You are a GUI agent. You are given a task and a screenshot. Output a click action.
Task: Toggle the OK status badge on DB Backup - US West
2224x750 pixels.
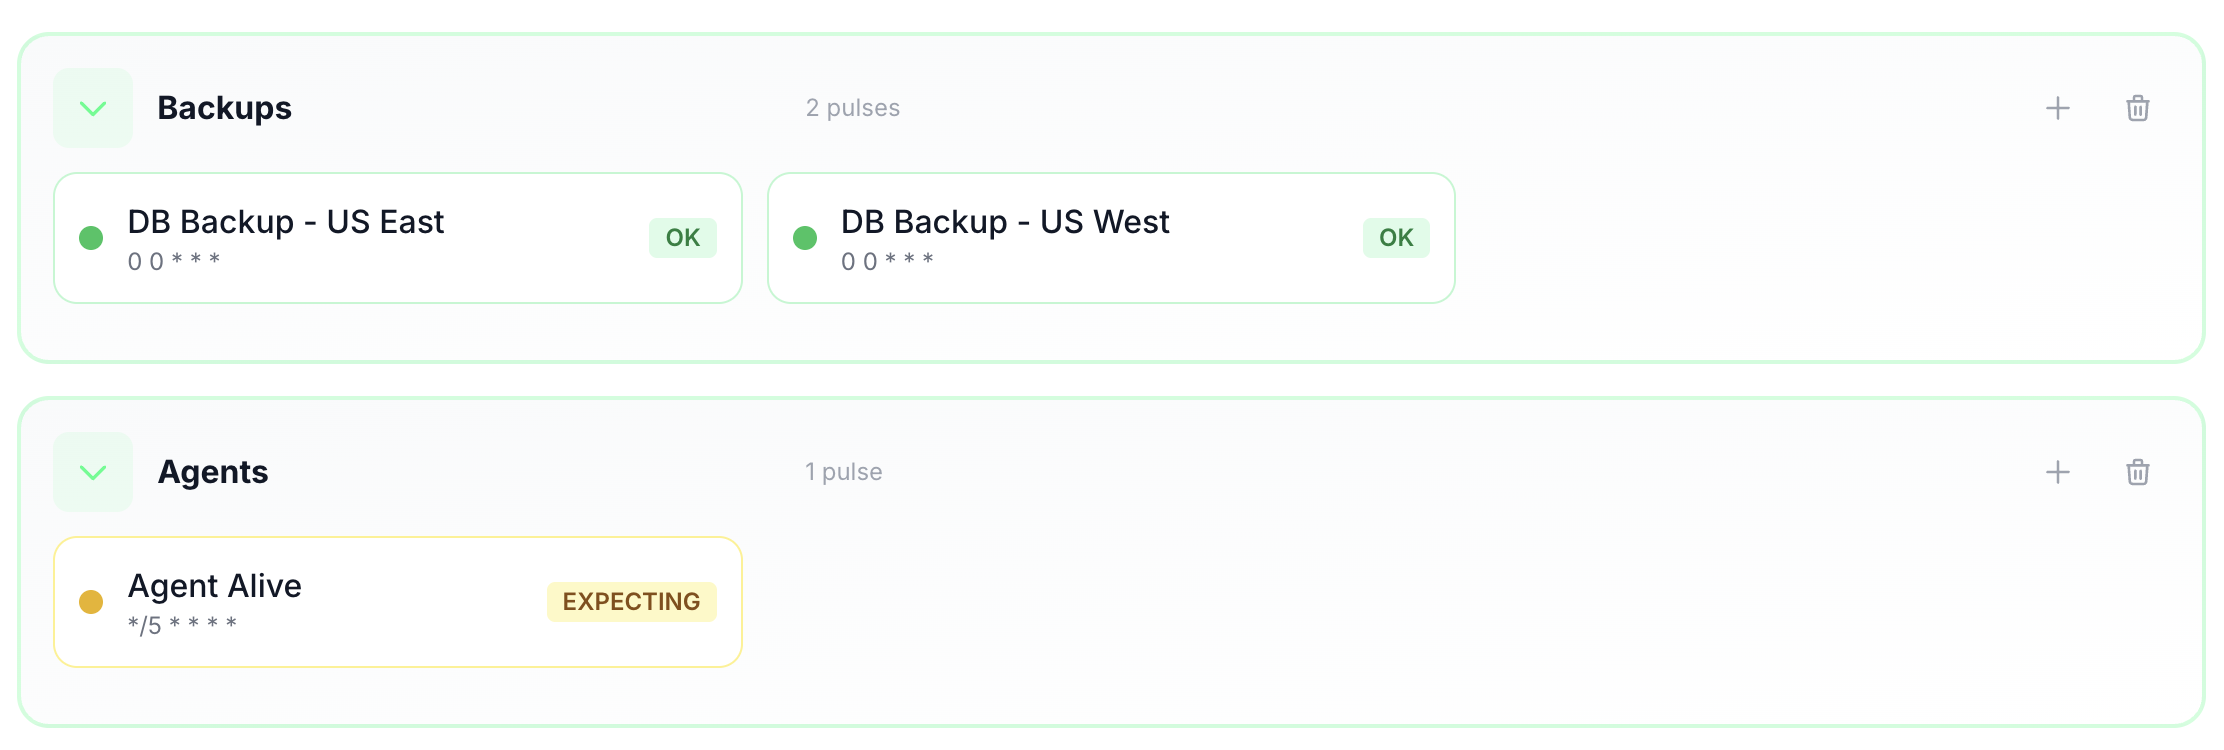[x=1395, y=237]
